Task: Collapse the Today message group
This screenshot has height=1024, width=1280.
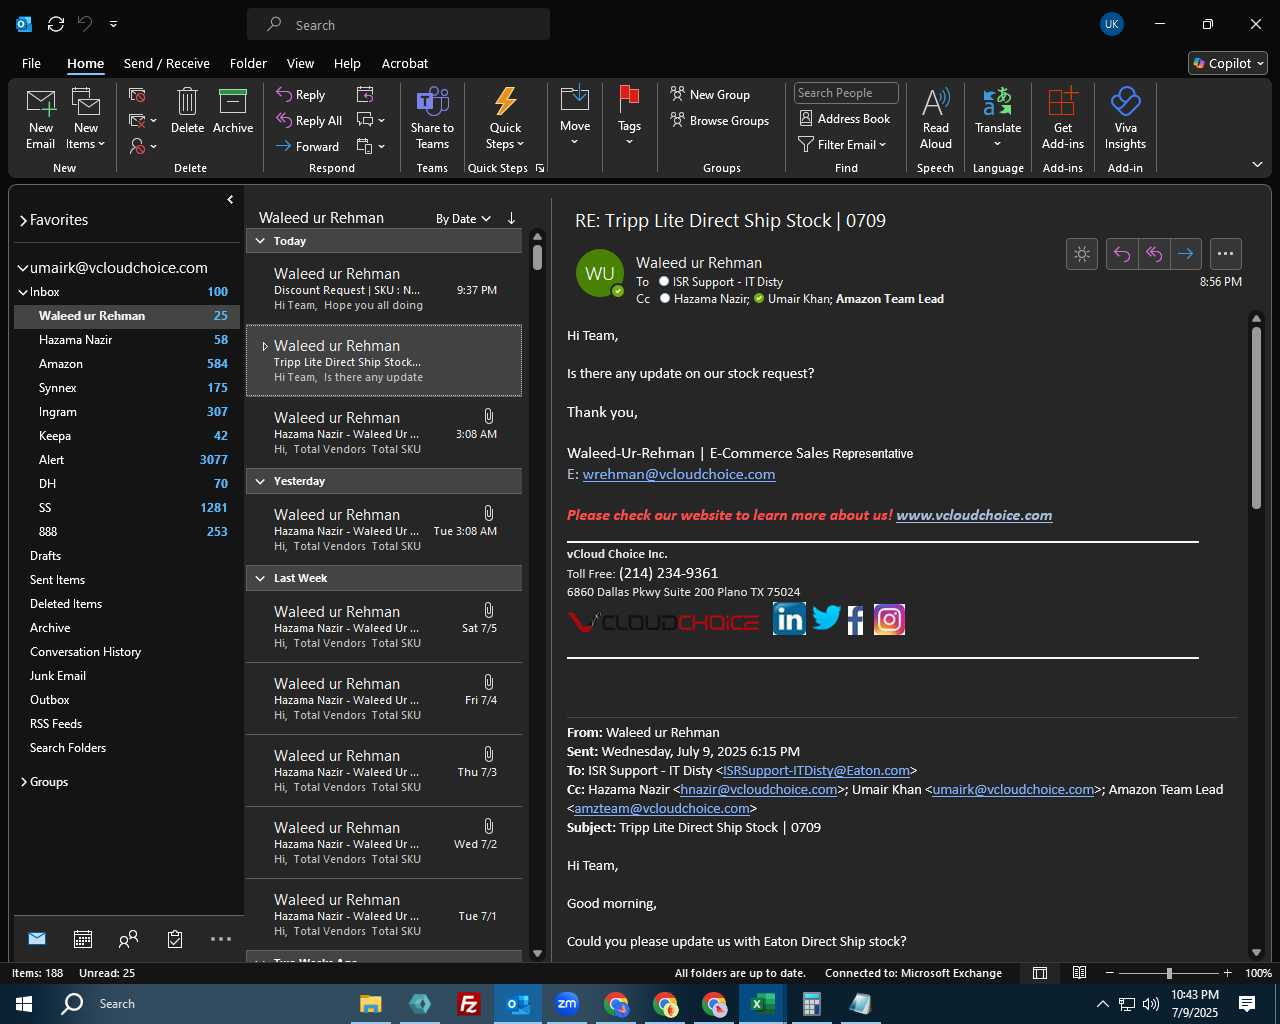Action: [260, 241]
